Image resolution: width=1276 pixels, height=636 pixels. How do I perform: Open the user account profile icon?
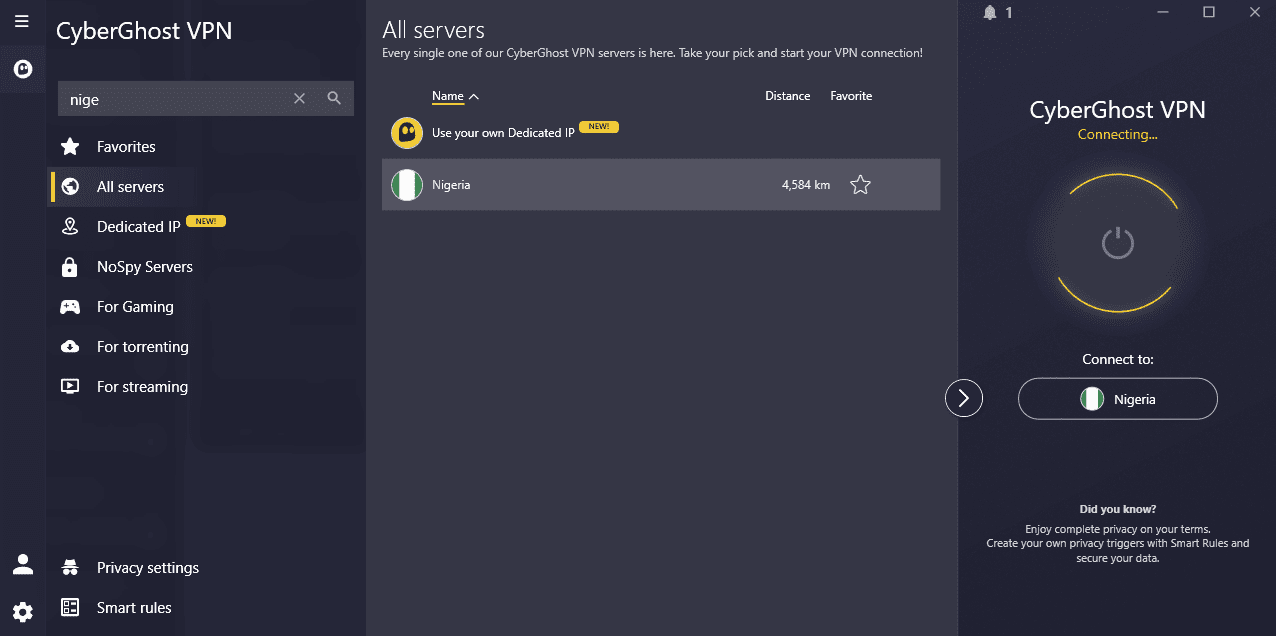click(x=22, y=565)
